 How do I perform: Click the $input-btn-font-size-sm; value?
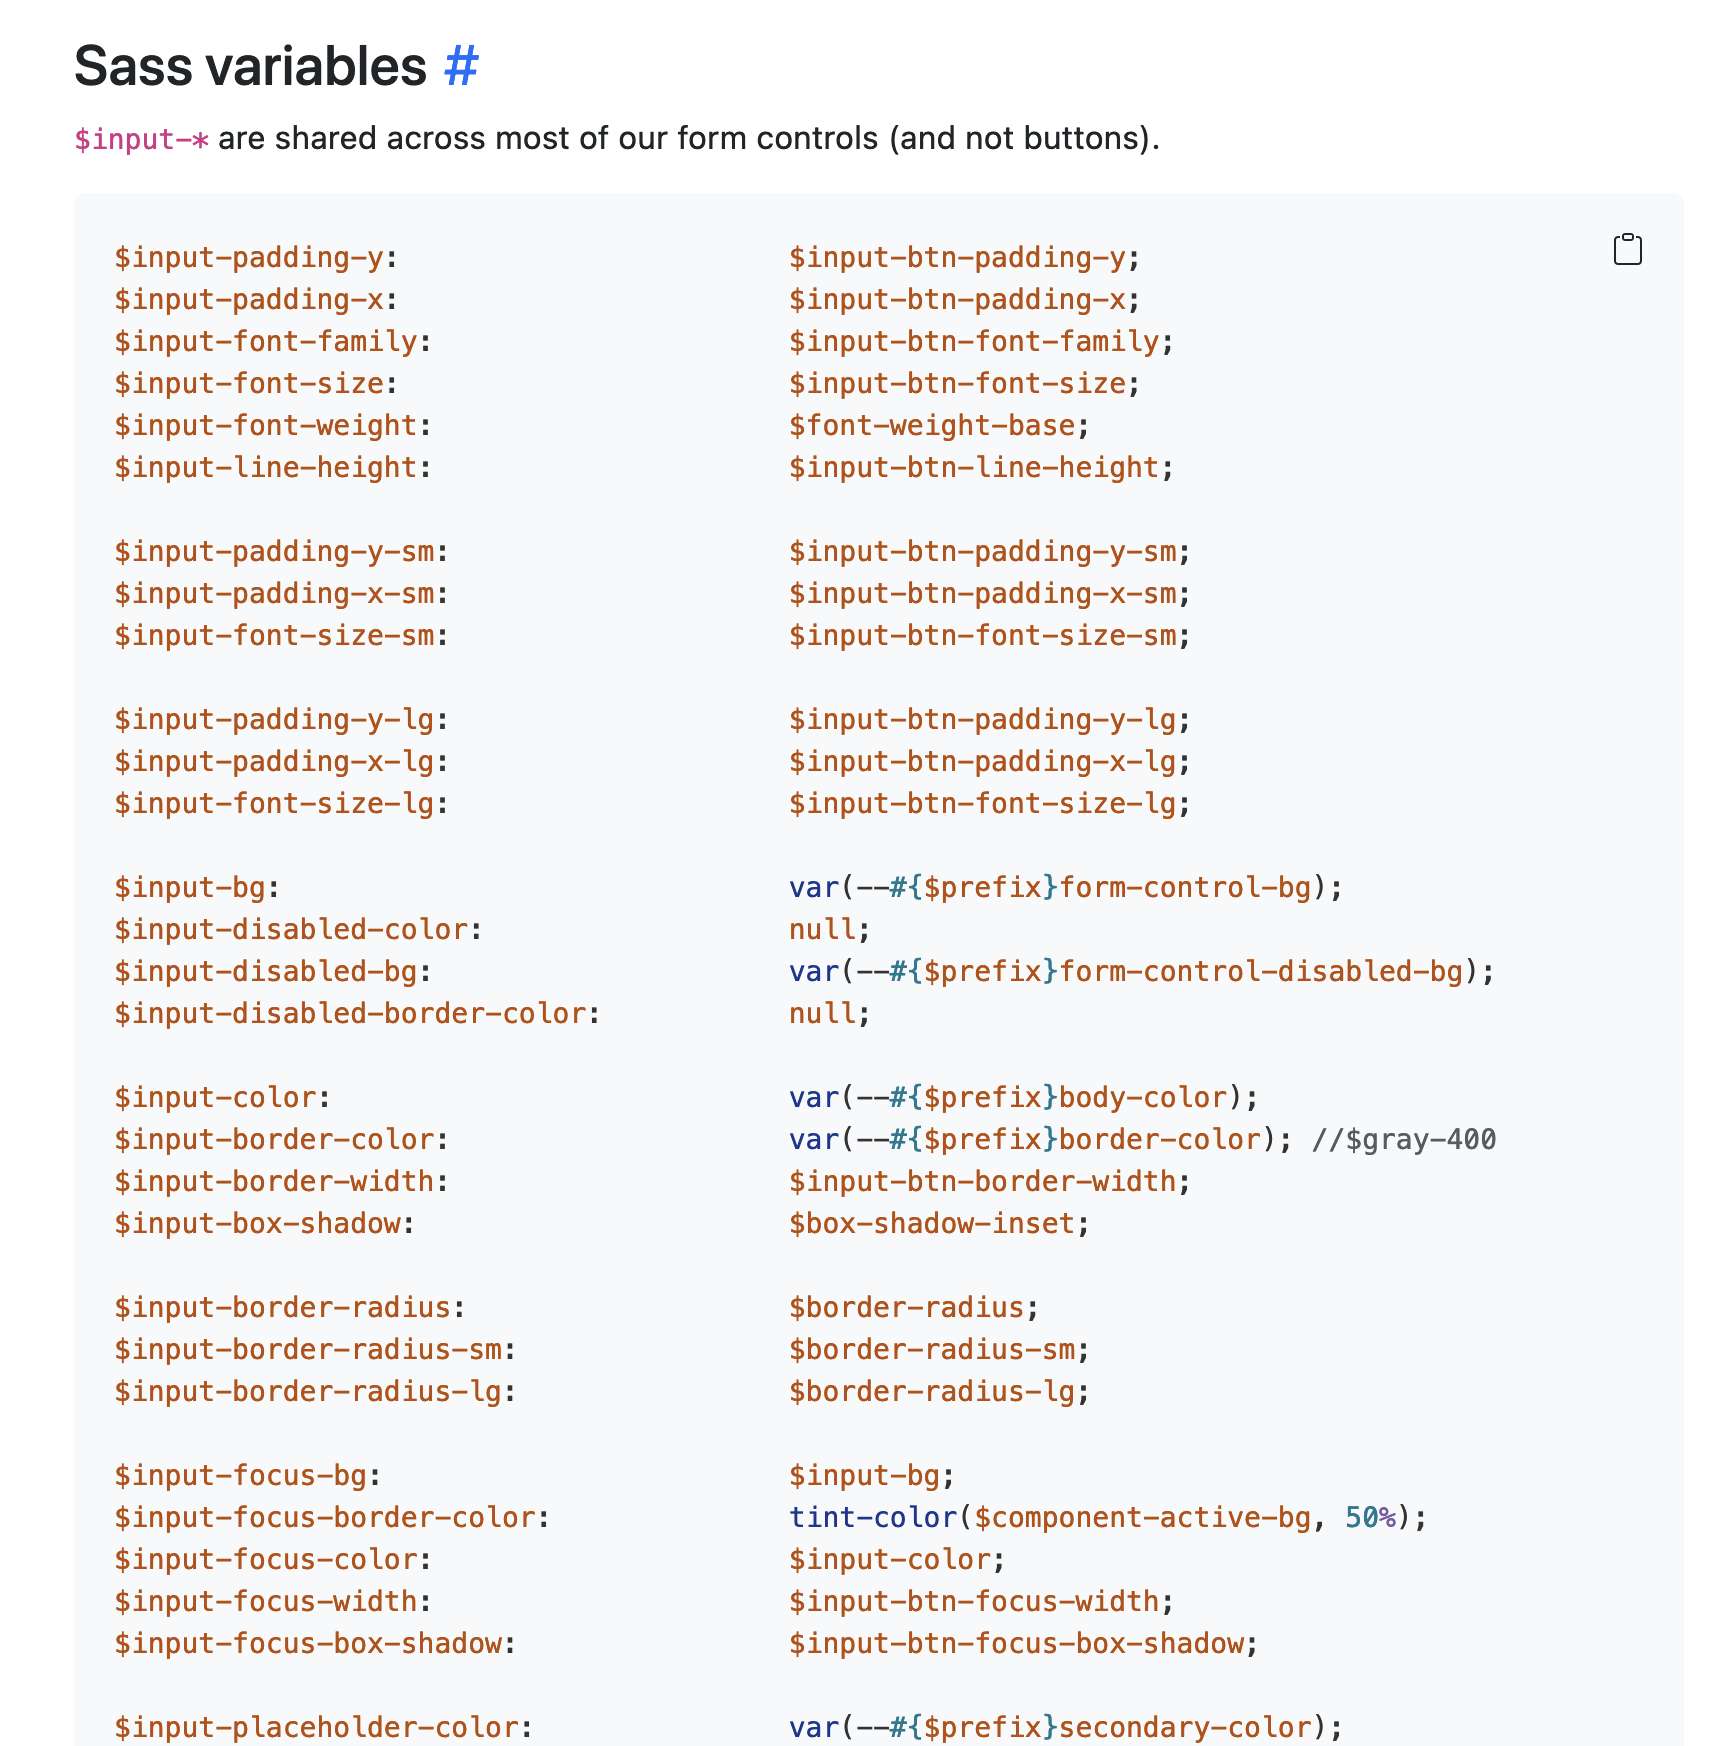[990, 636]
